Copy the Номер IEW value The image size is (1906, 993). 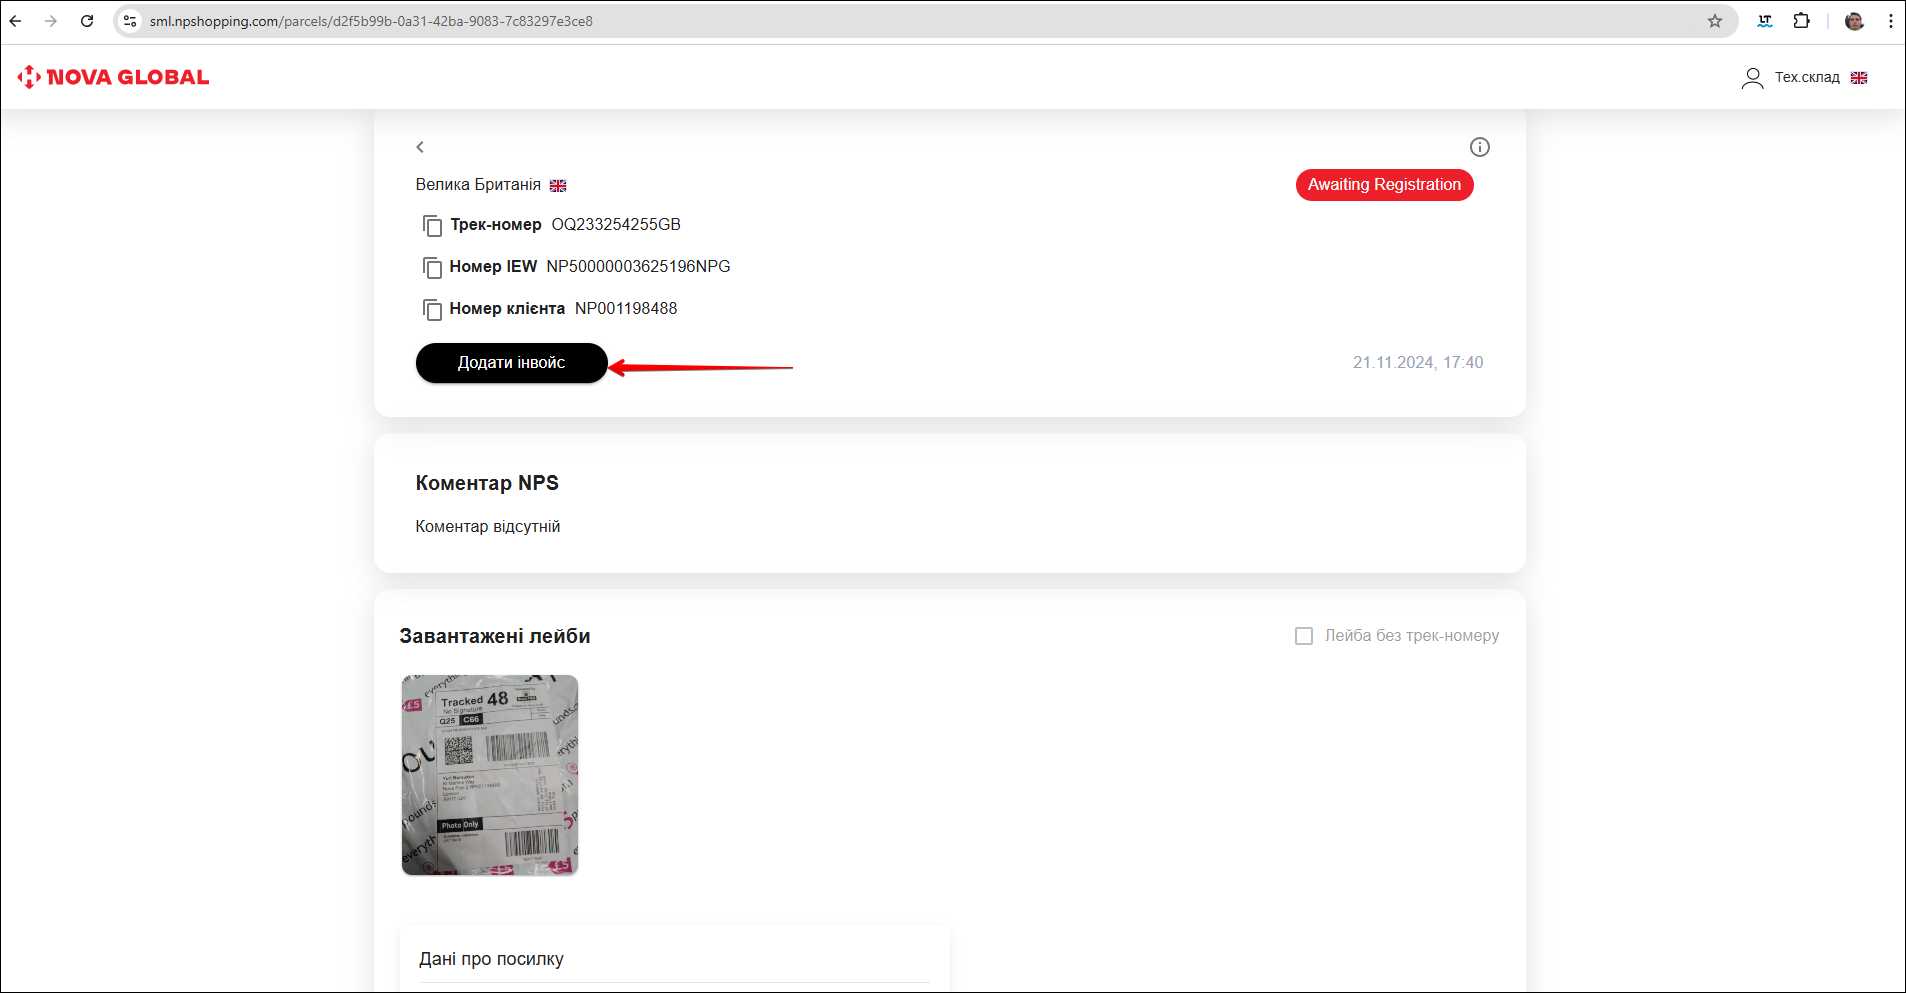click(432, 268)
